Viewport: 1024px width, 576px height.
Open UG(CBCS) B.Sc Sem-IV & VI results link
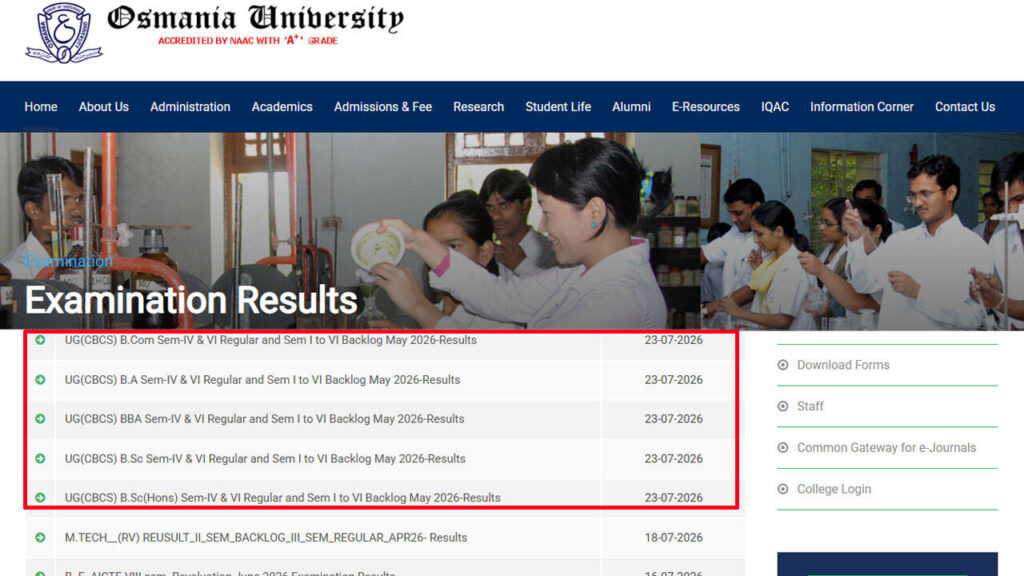point(265,459)
